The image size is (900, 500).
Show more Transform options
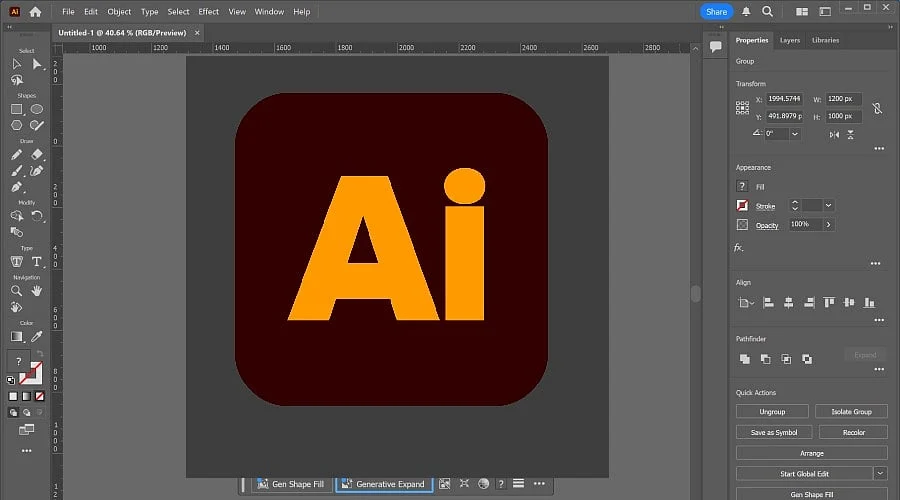click(x=879, y=149)
